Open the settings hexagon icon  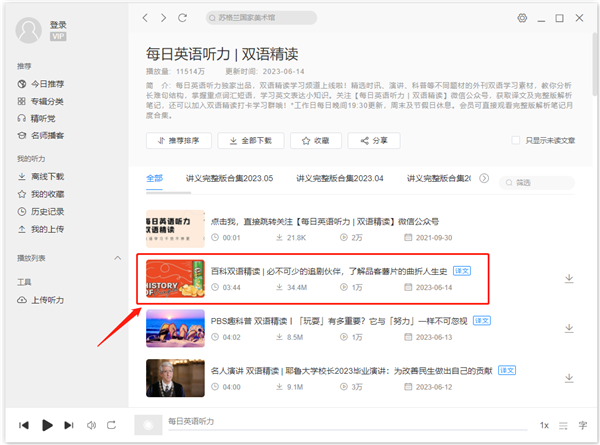522,18
